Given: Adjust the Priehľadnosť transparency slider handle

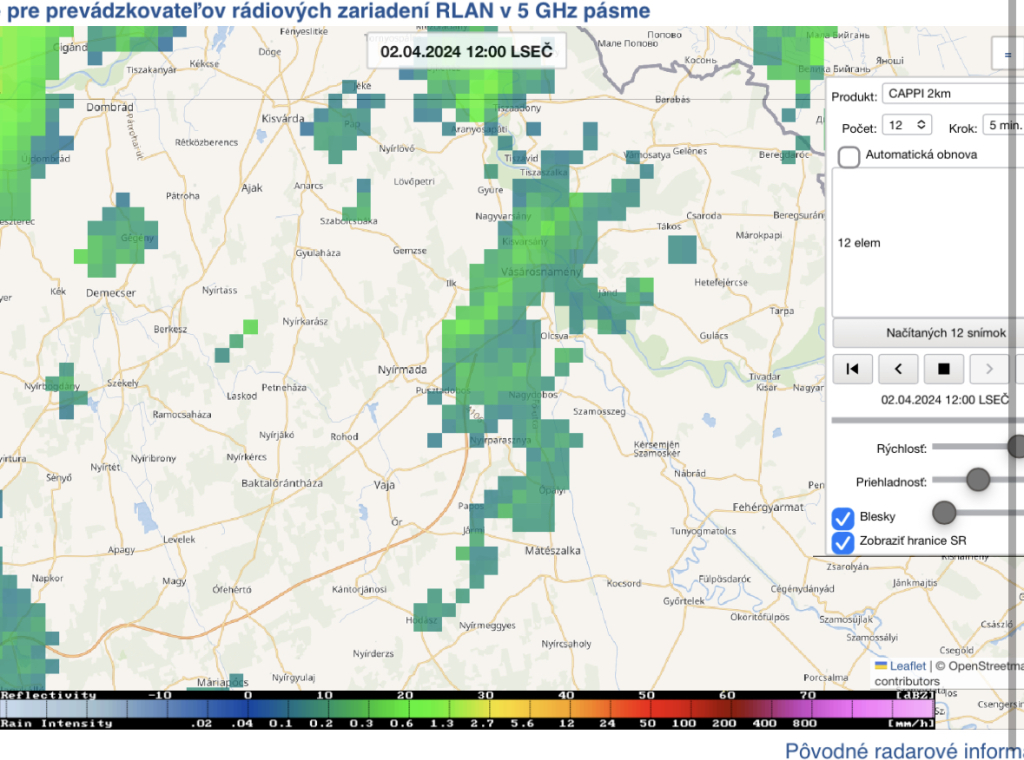Looking at the screenshot, I should click(978, 480).
